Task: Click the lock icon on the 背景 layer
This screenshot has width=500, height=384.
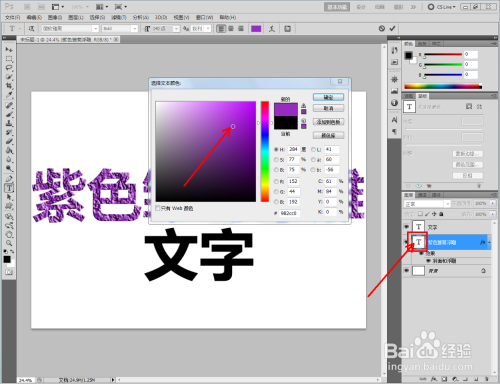Action: point(483,271)
